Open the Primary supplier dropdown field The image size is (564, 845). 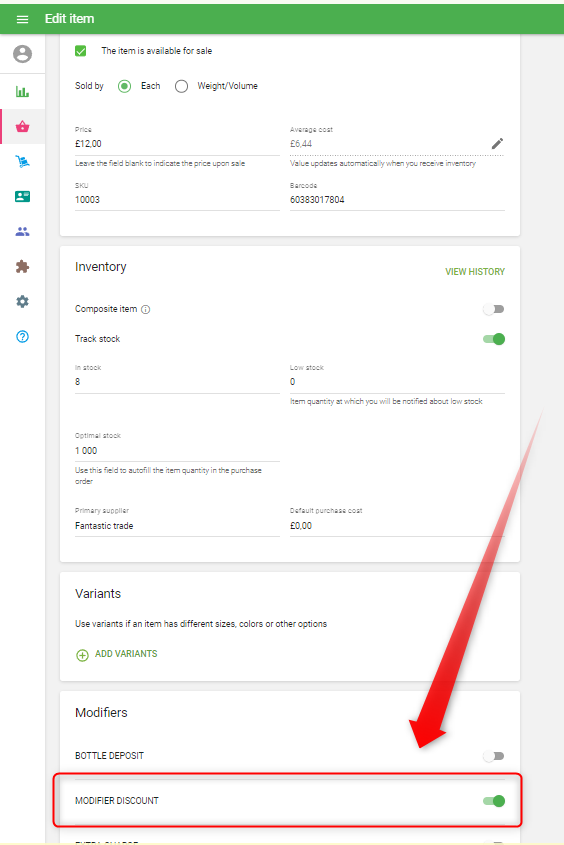177,525
